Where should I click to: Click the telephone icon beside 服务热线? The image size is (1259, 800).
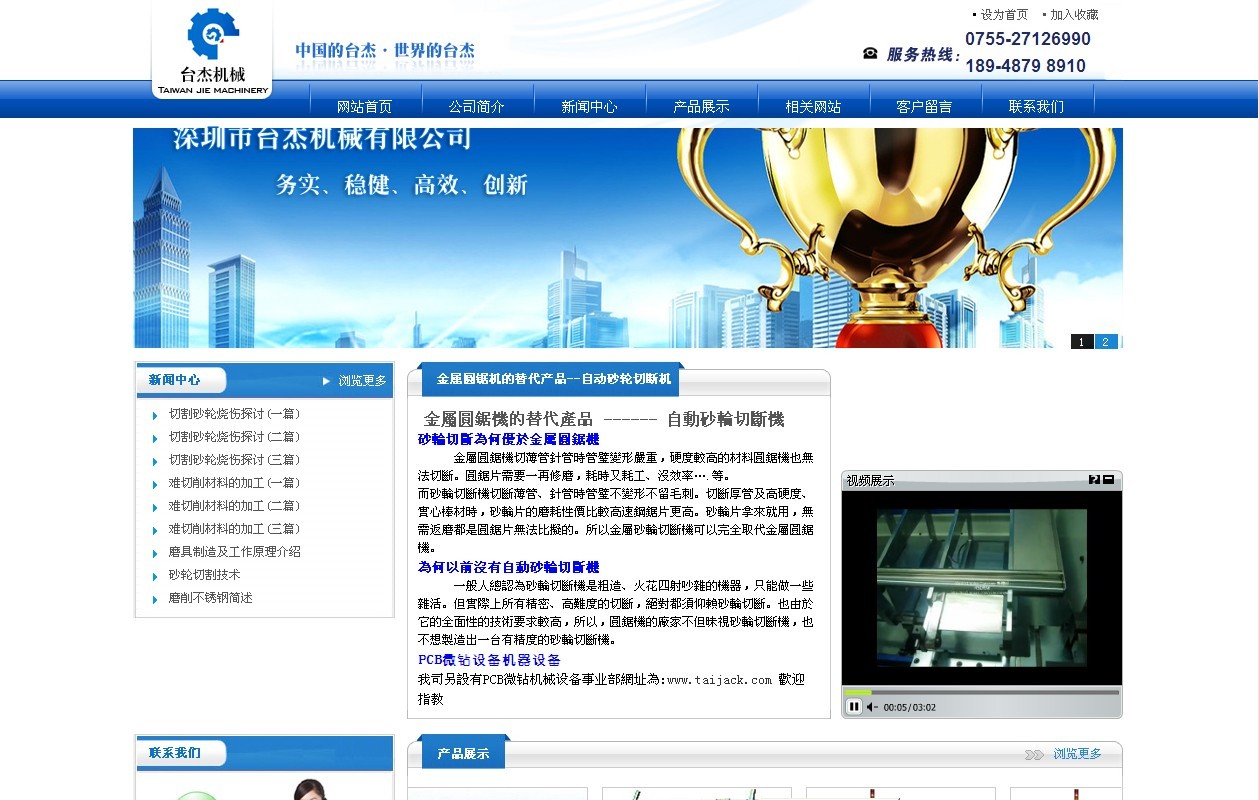click(x=870, y=54)
